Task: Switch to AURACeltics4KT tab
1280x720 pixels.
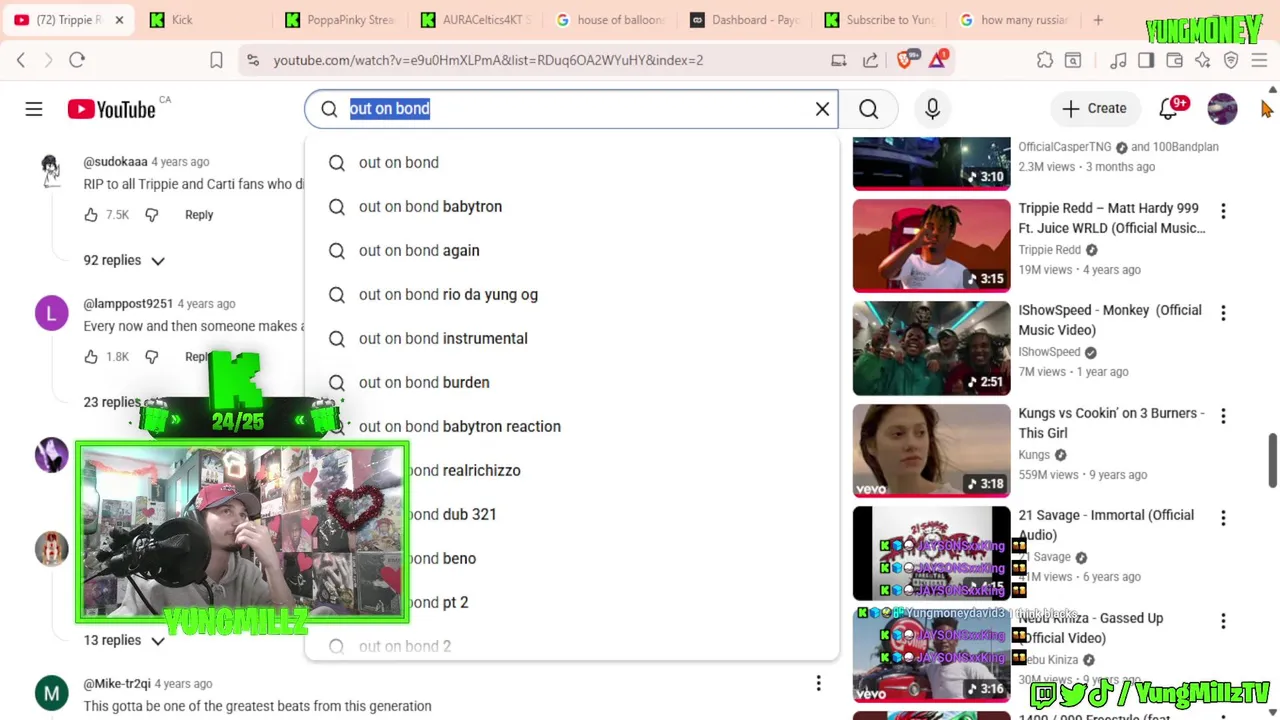Action: 476,20
